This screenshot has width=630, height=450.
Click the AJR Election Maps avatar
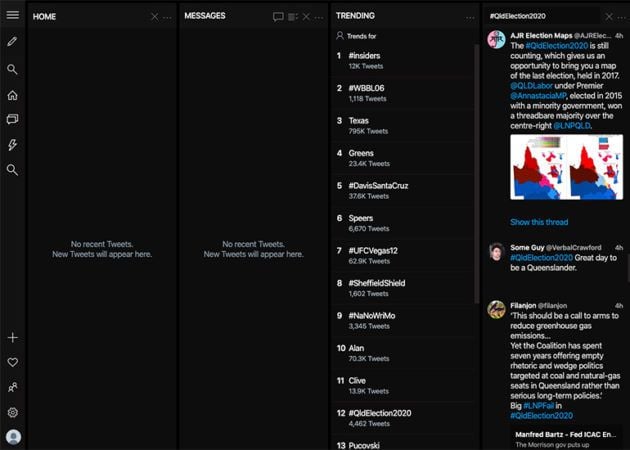click(x=496, y=39)
